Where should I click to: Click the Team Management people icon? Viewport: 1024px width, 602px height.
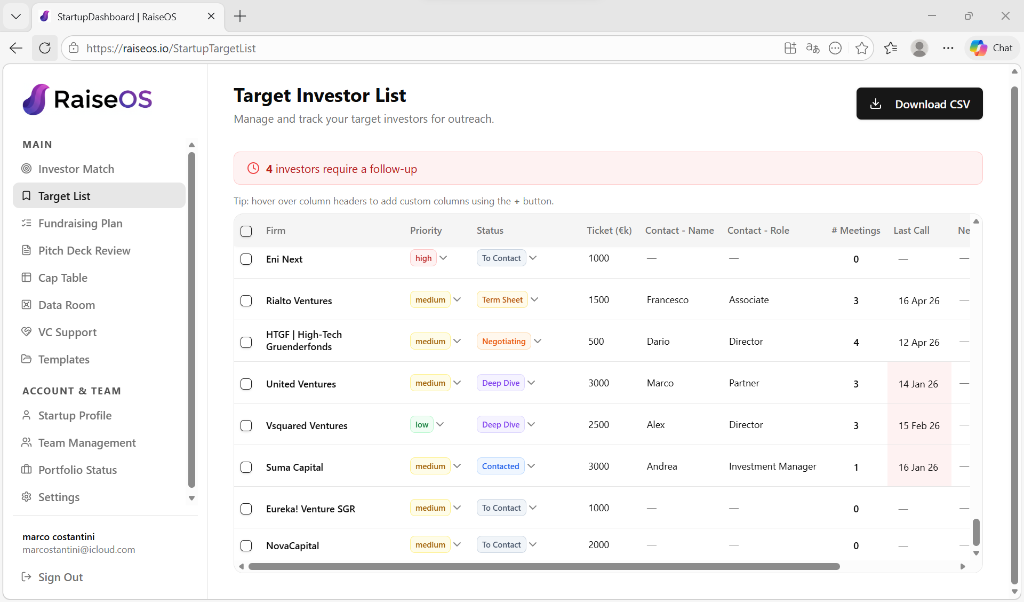26,443
